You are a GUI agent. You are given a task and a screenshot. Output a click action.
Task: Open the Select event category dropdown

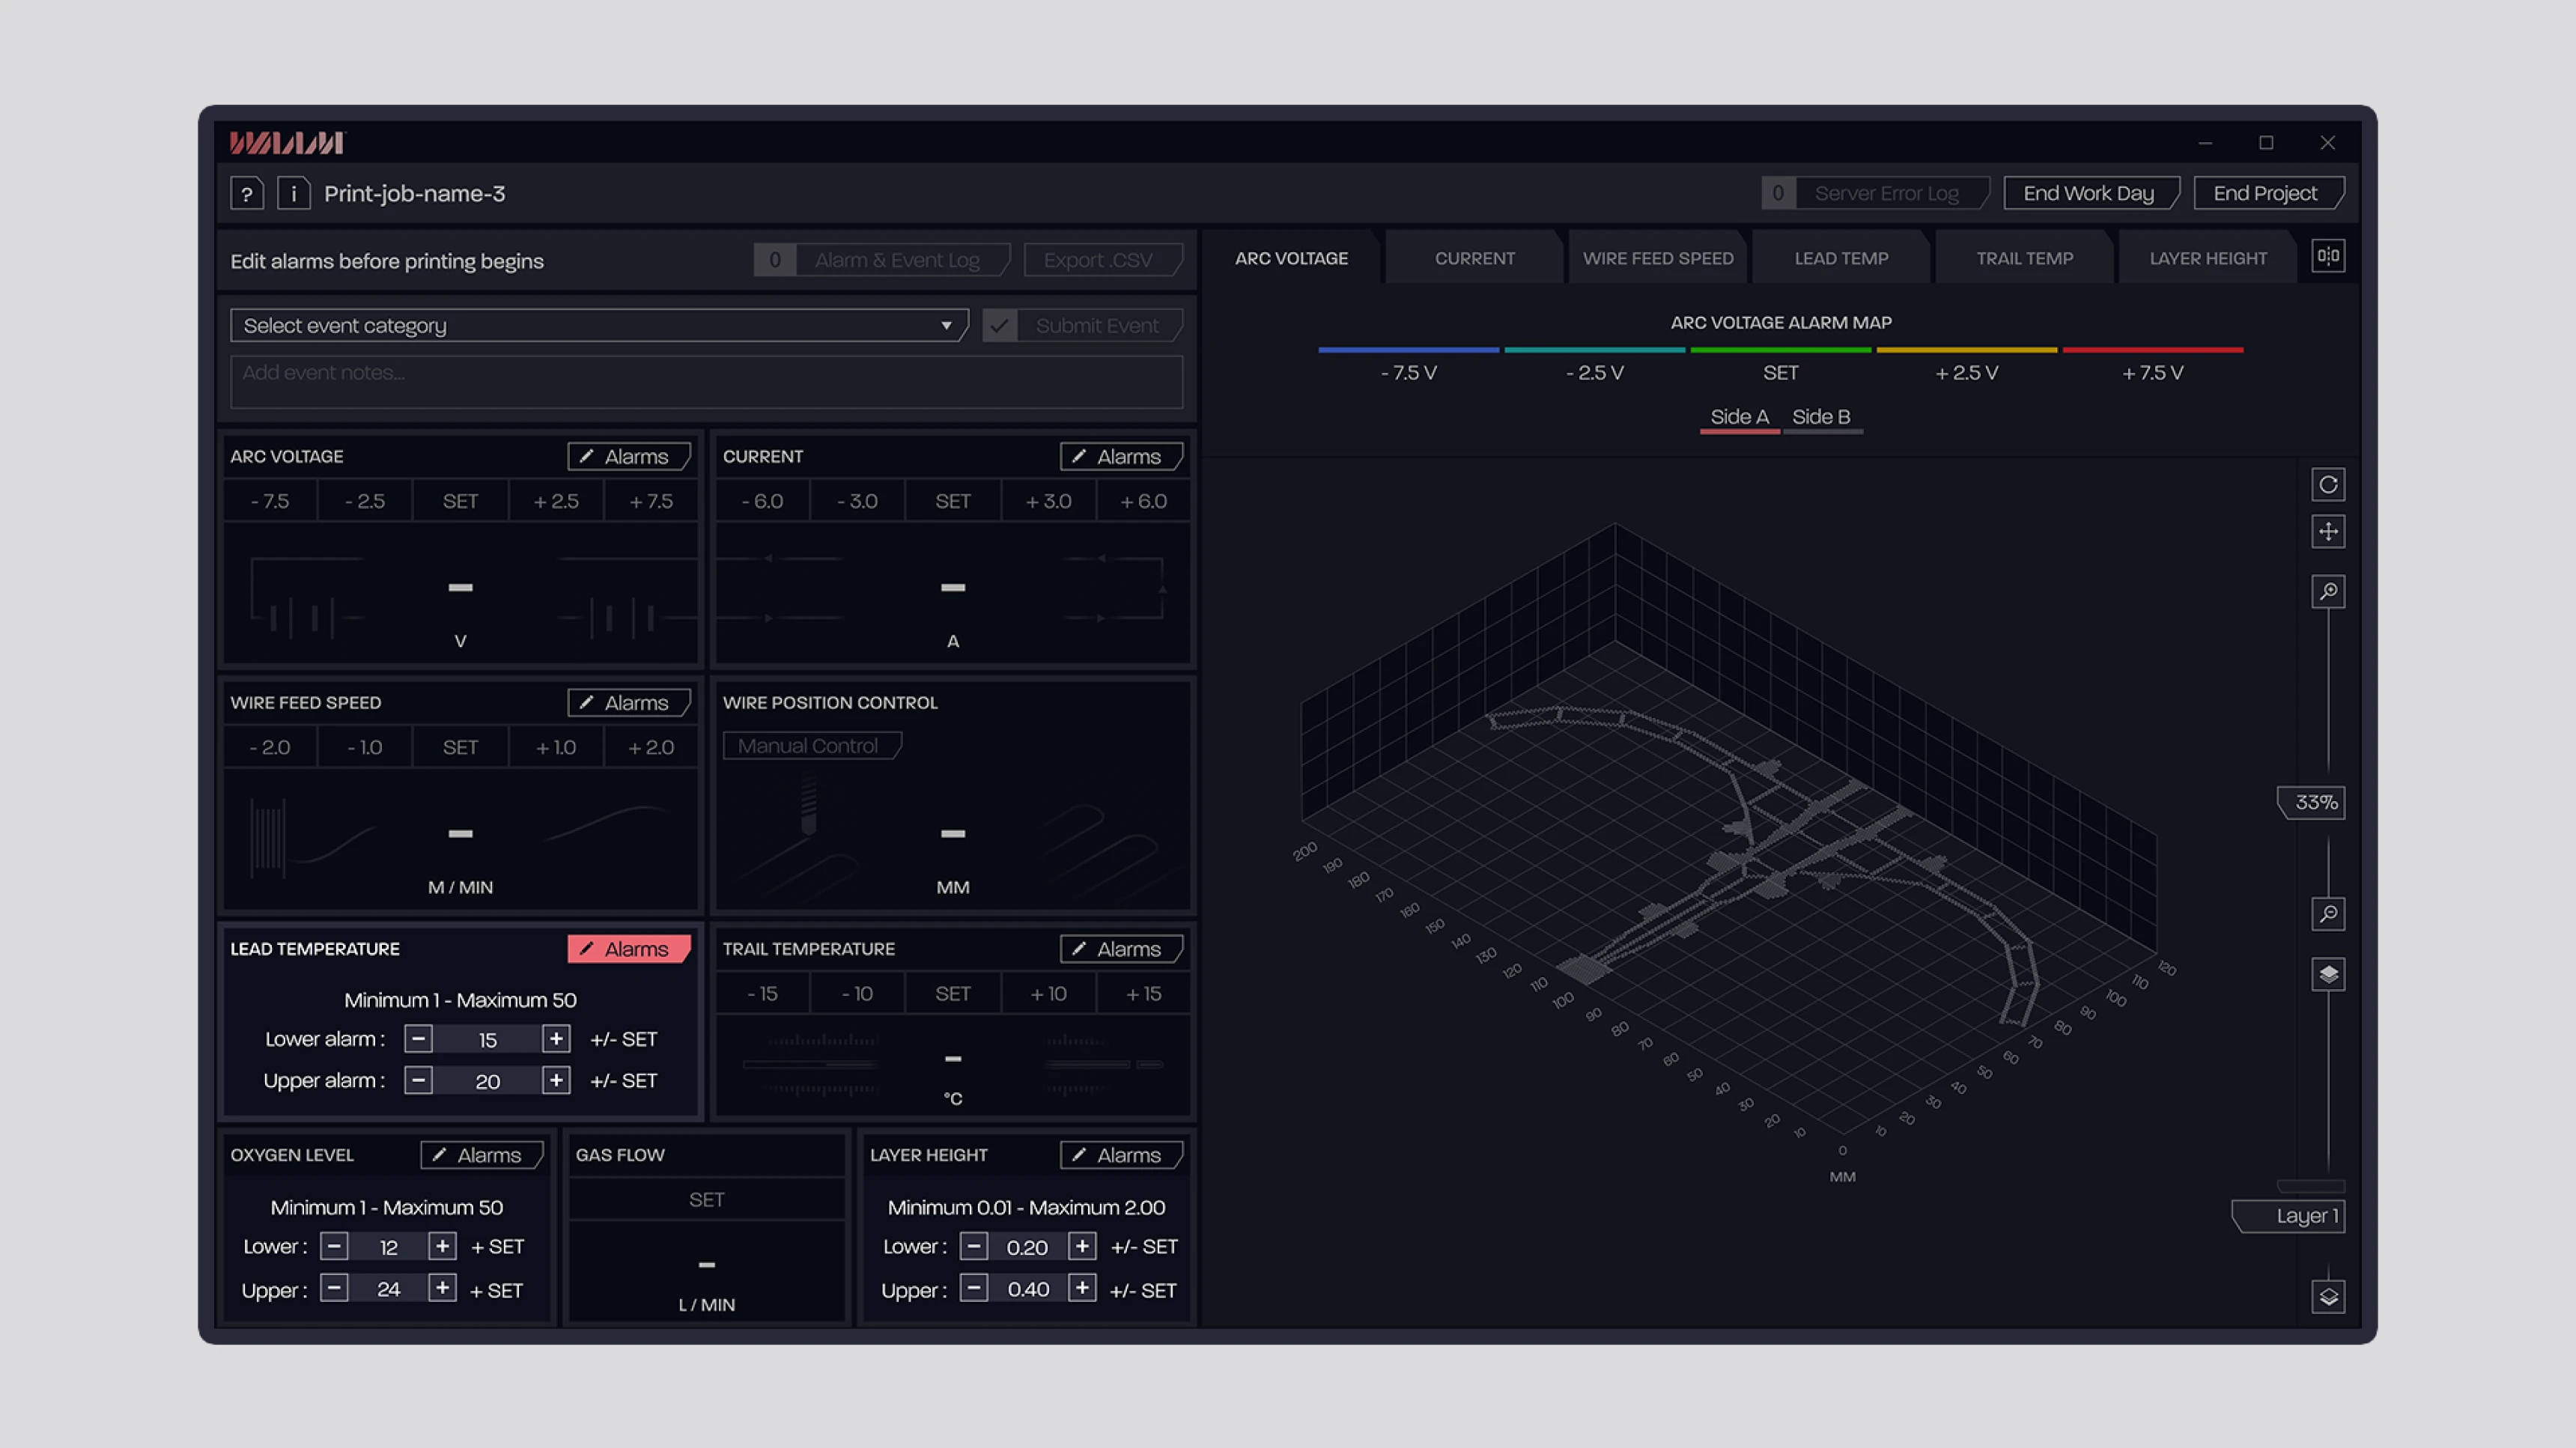(x=598, y=326)
